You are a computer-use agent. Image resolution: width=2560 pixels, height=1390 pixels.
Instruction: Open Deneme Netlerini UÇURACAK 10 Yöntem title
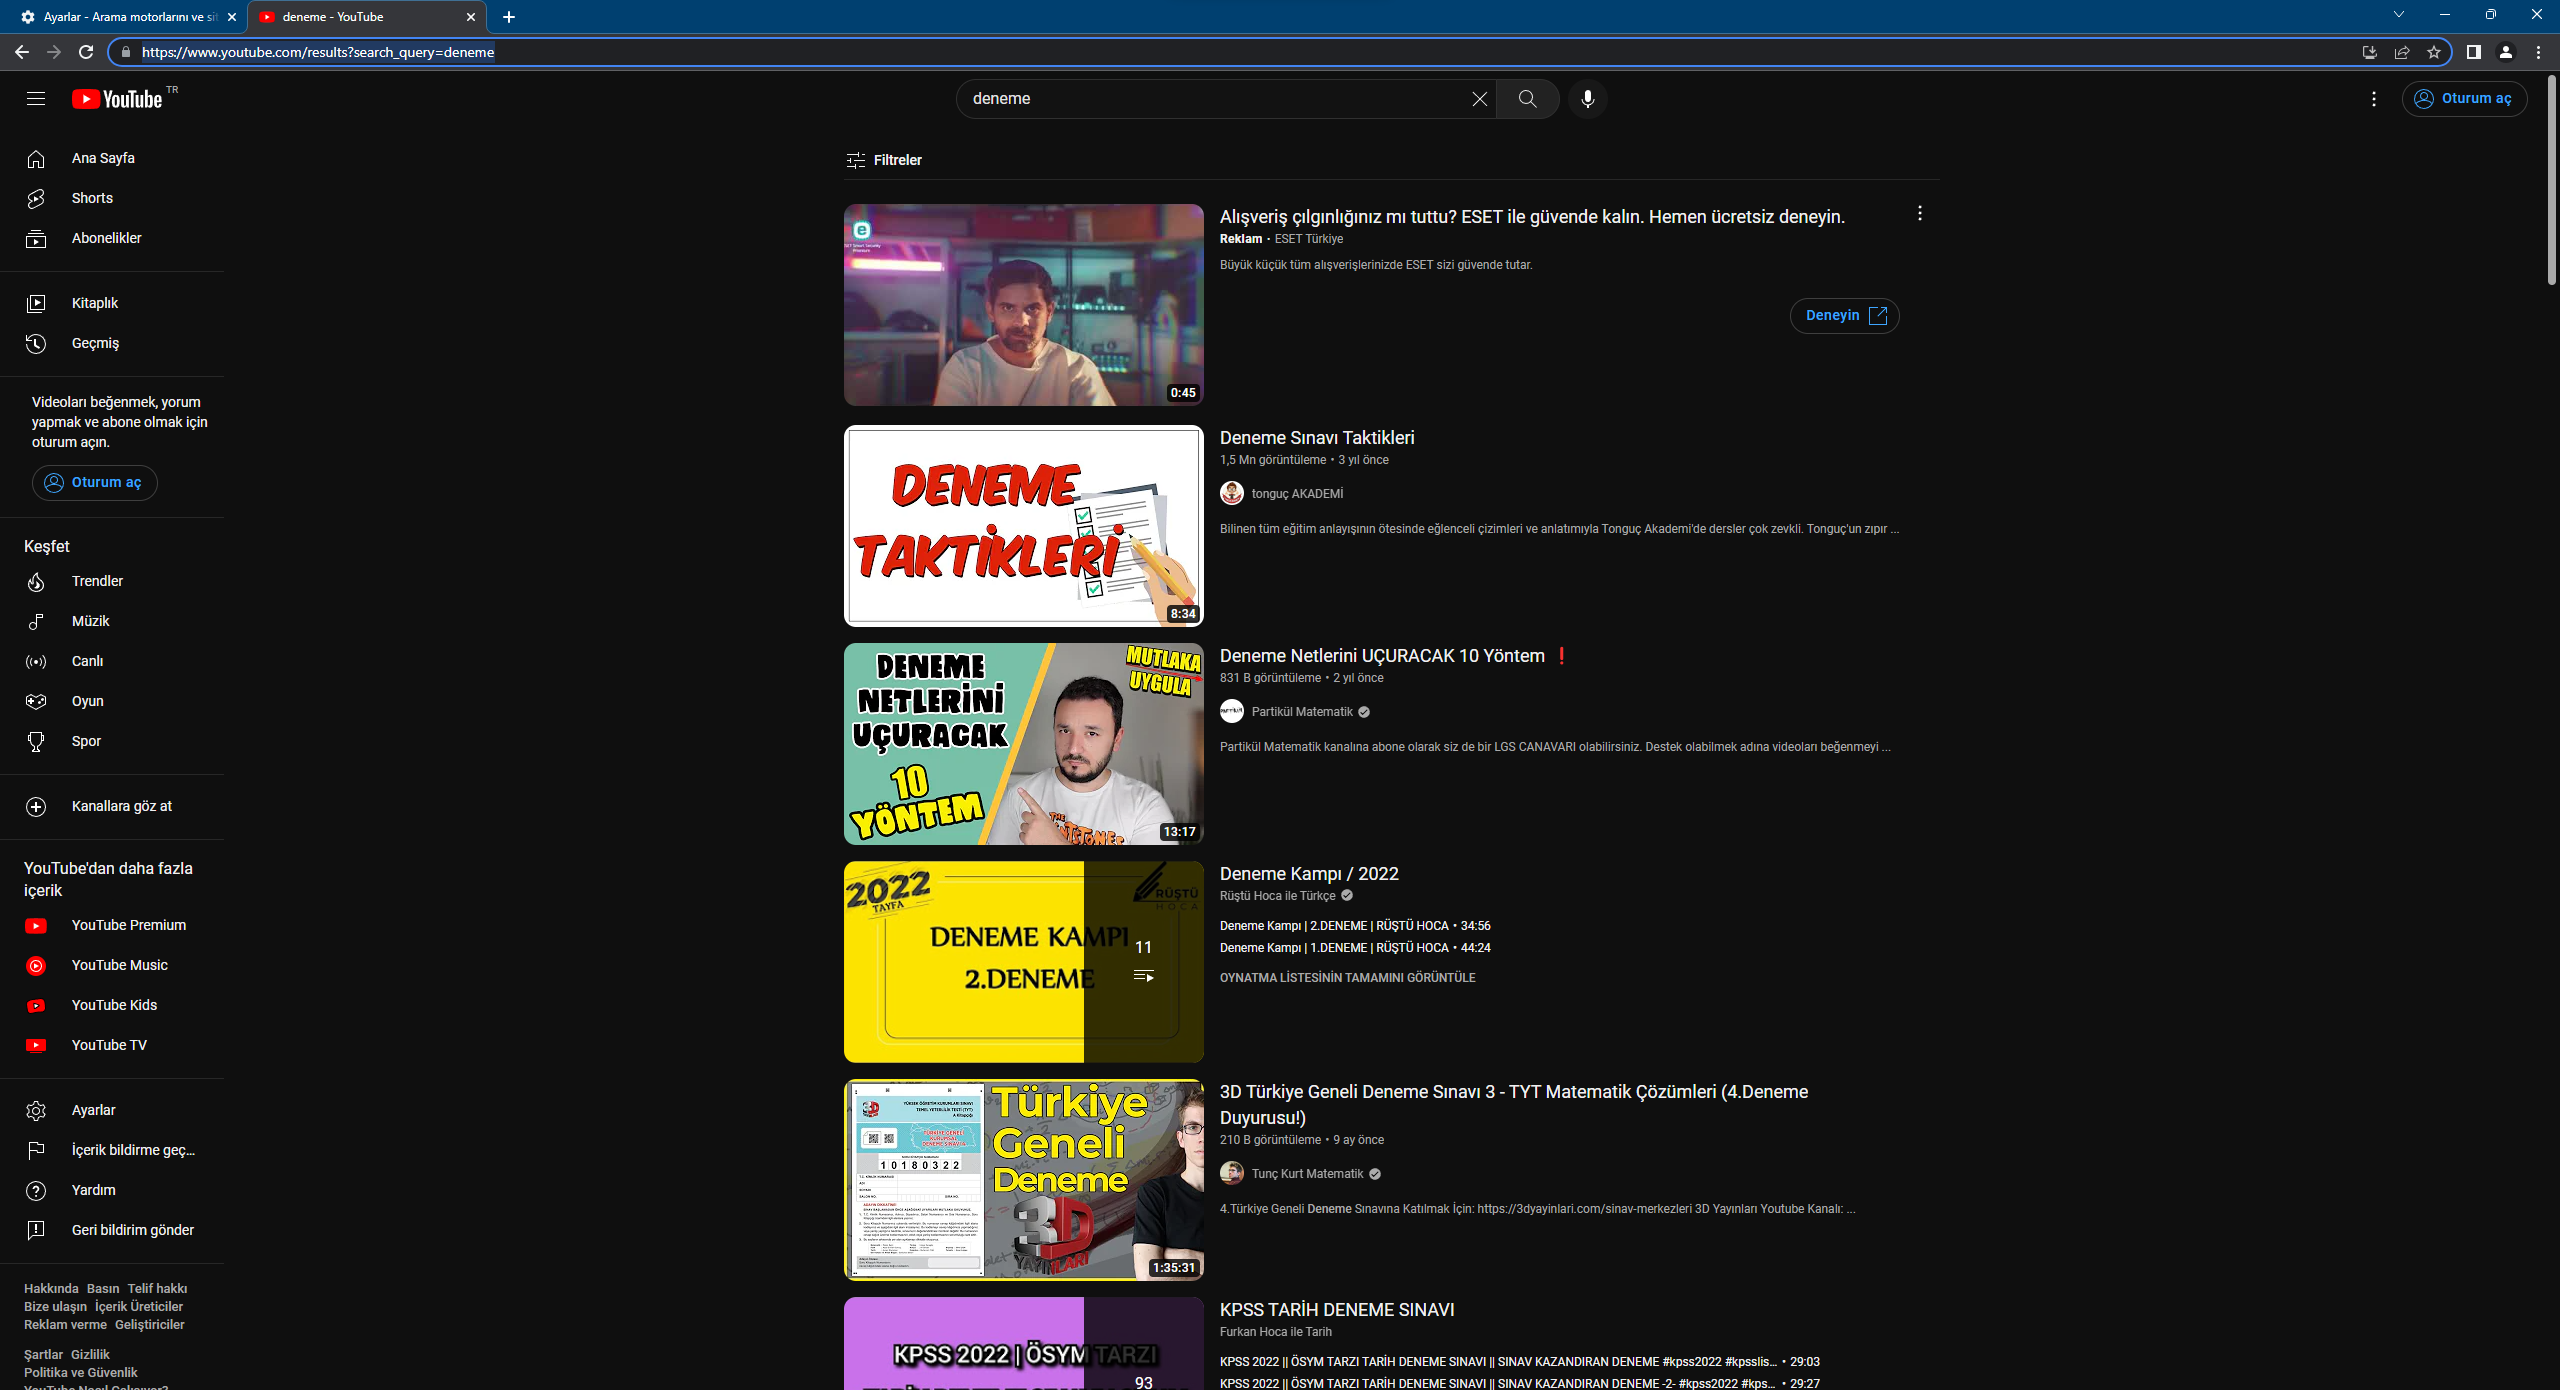[1394, 656]
